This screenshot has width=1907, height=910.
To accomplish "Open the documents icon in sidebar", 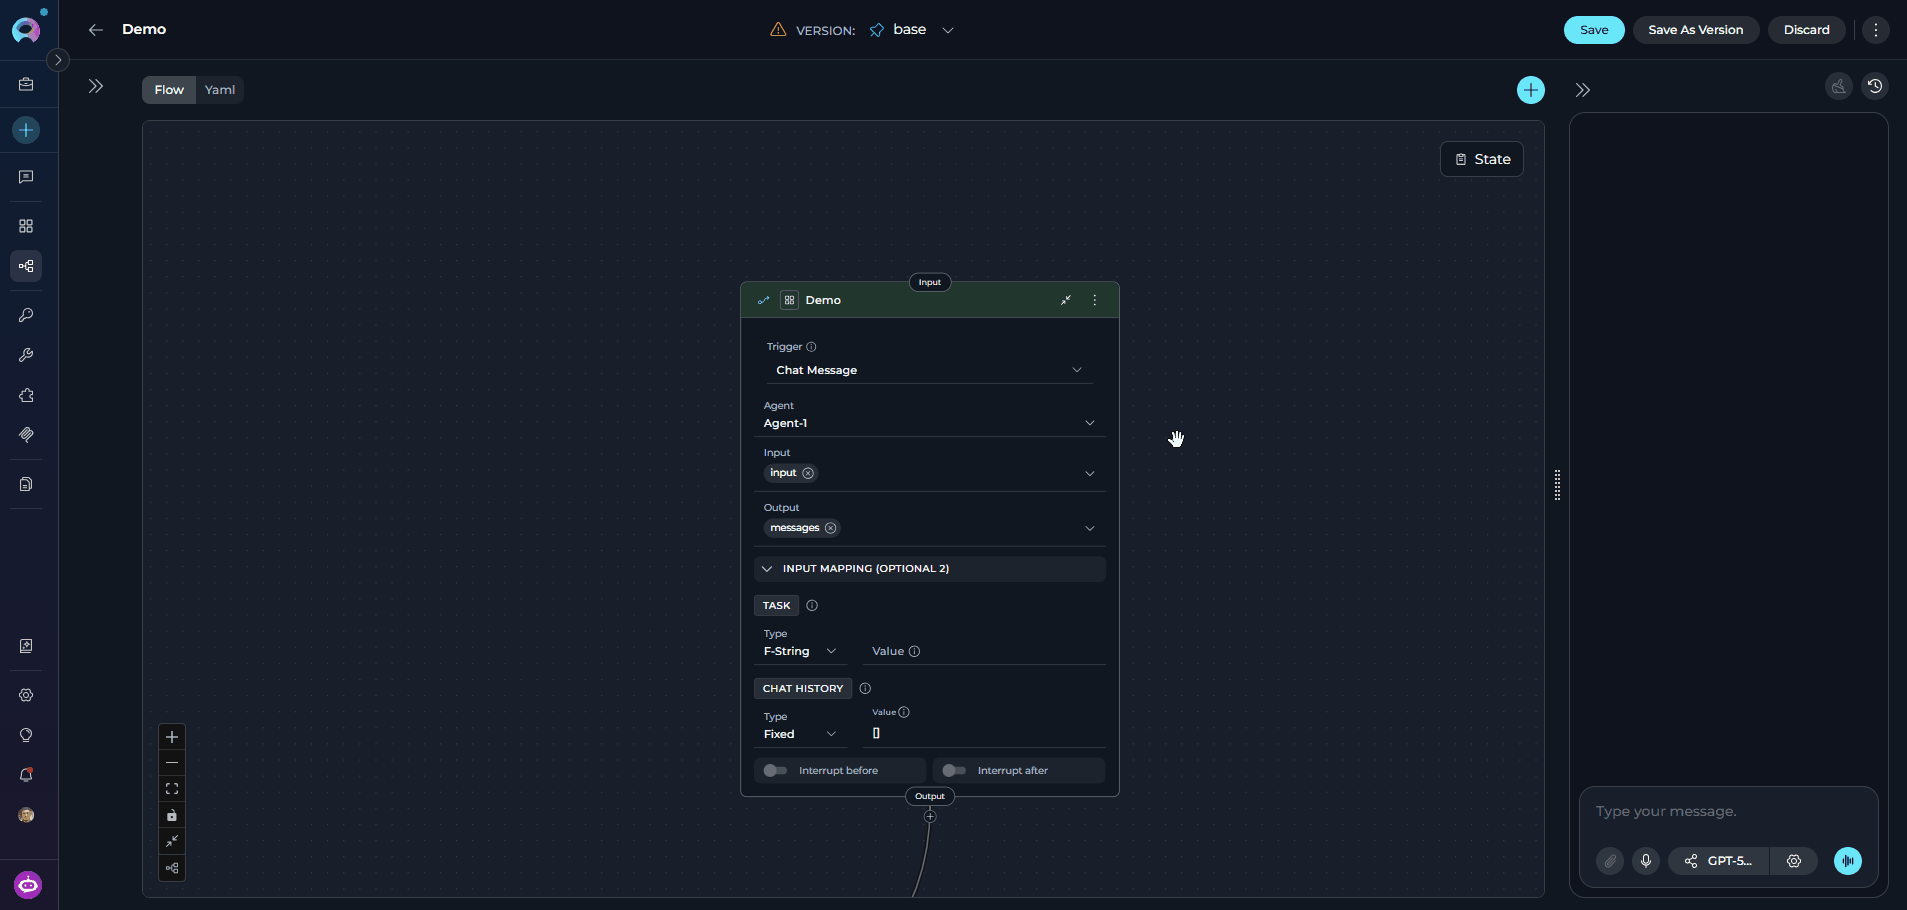I will coord(26,484).
